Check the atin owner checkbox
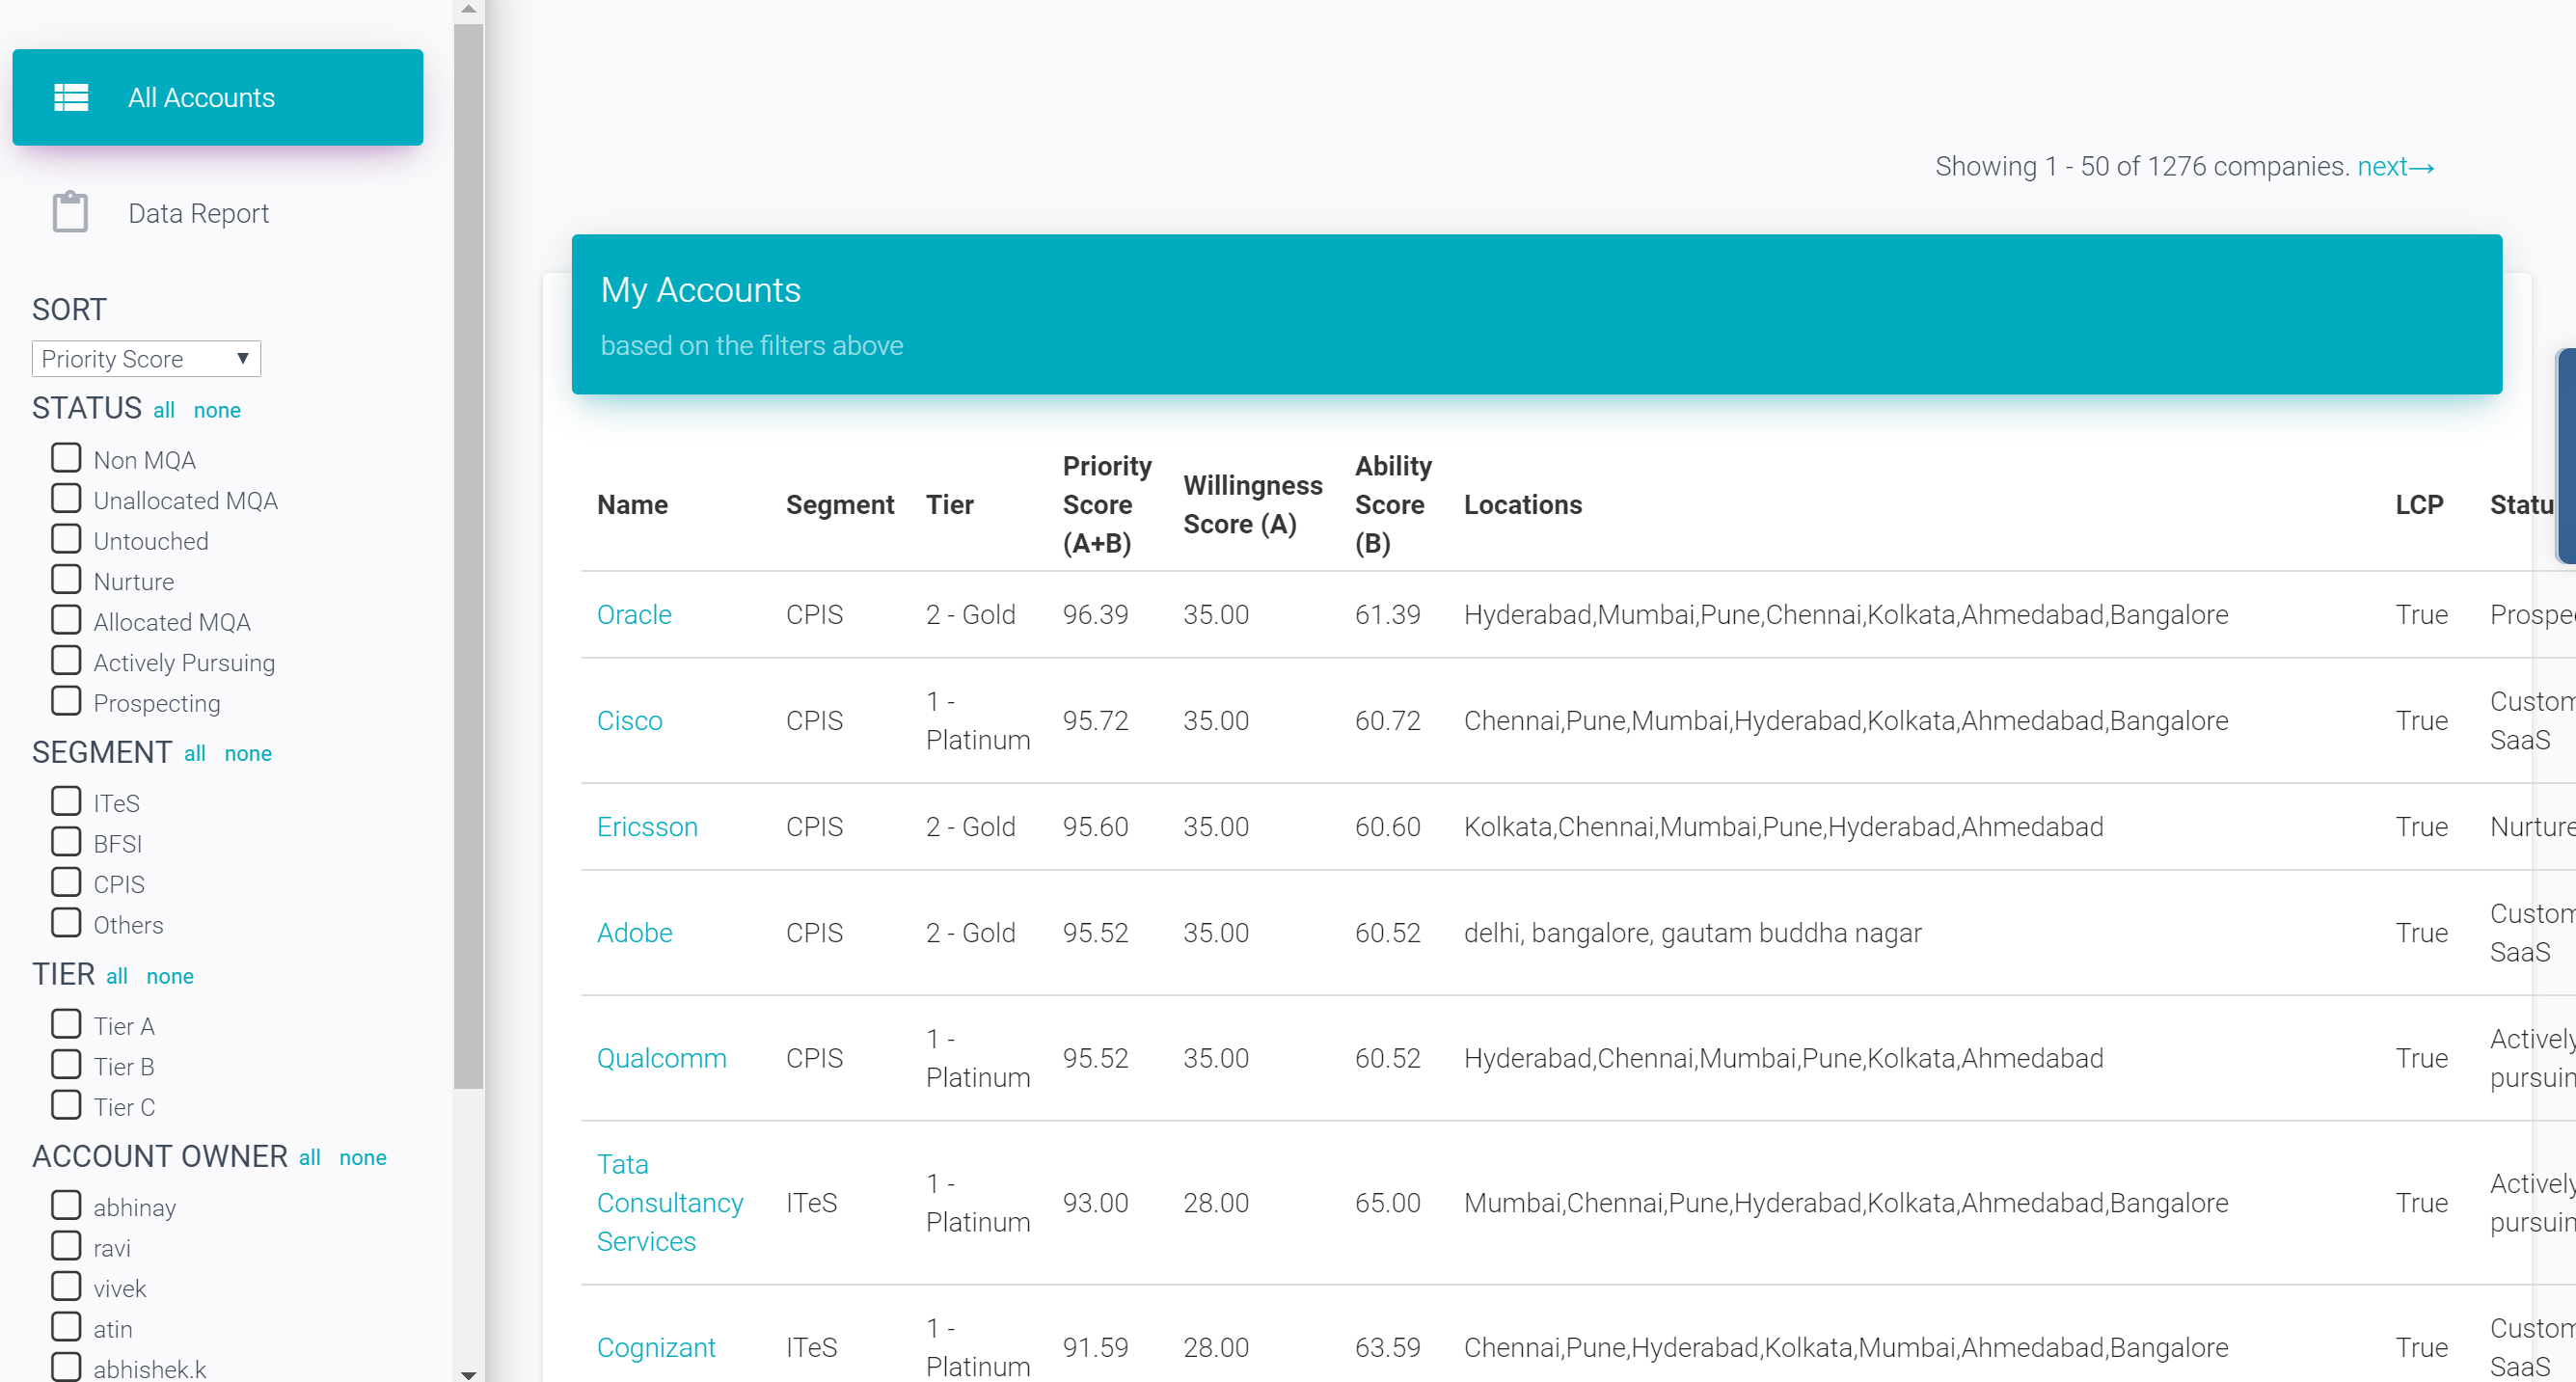The width and height of the screenshot is (2576, 1382). pyautogui.click(x=66, y=1327)
